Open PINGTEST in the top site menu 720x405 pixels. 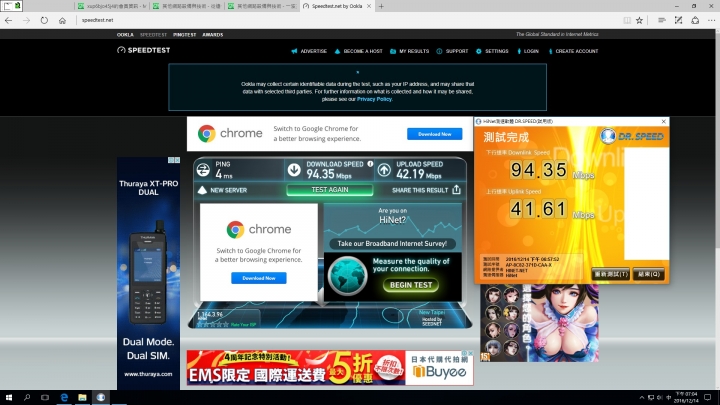(x=185, y=35)
